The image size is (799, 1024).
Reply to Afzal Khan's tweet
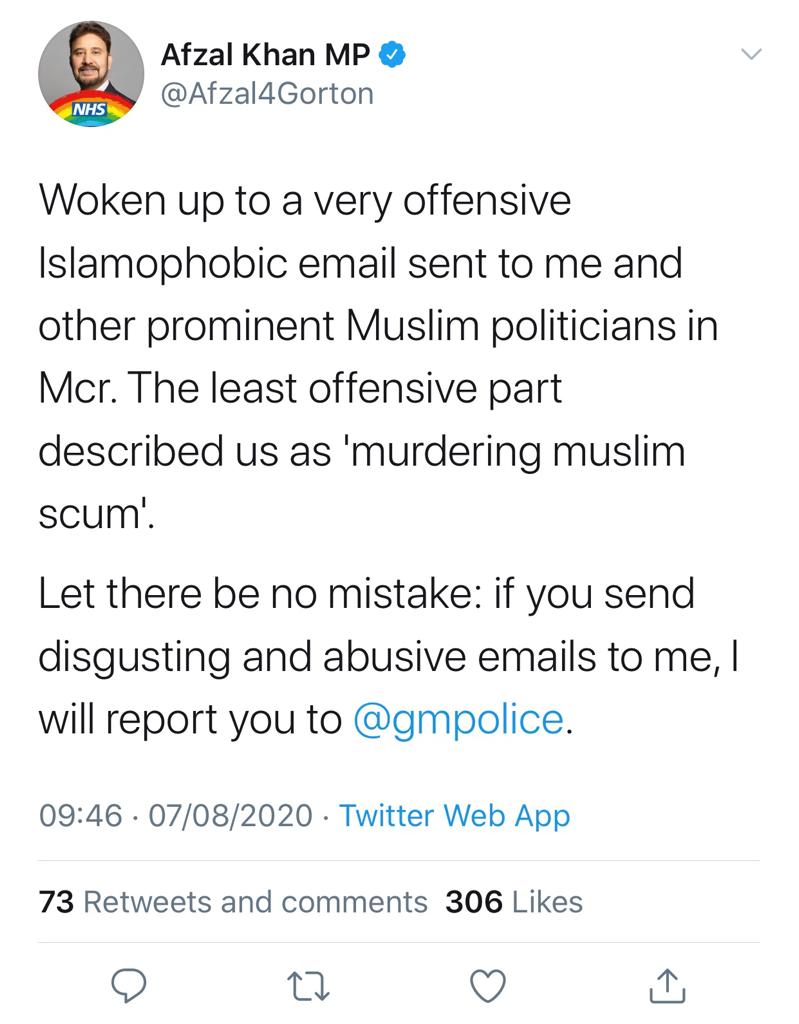pos(130,985)
